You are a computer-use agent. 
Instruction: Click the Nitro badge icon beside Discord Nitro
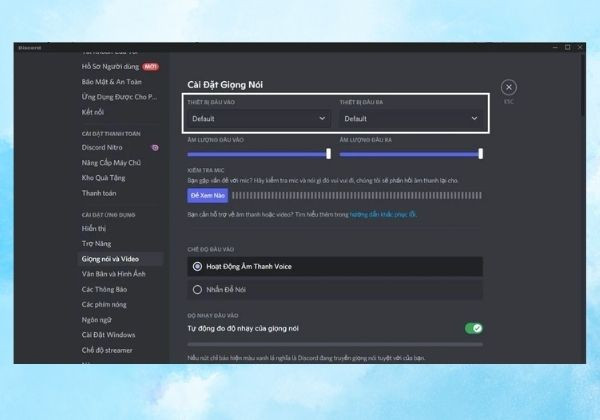click(155, 148)
